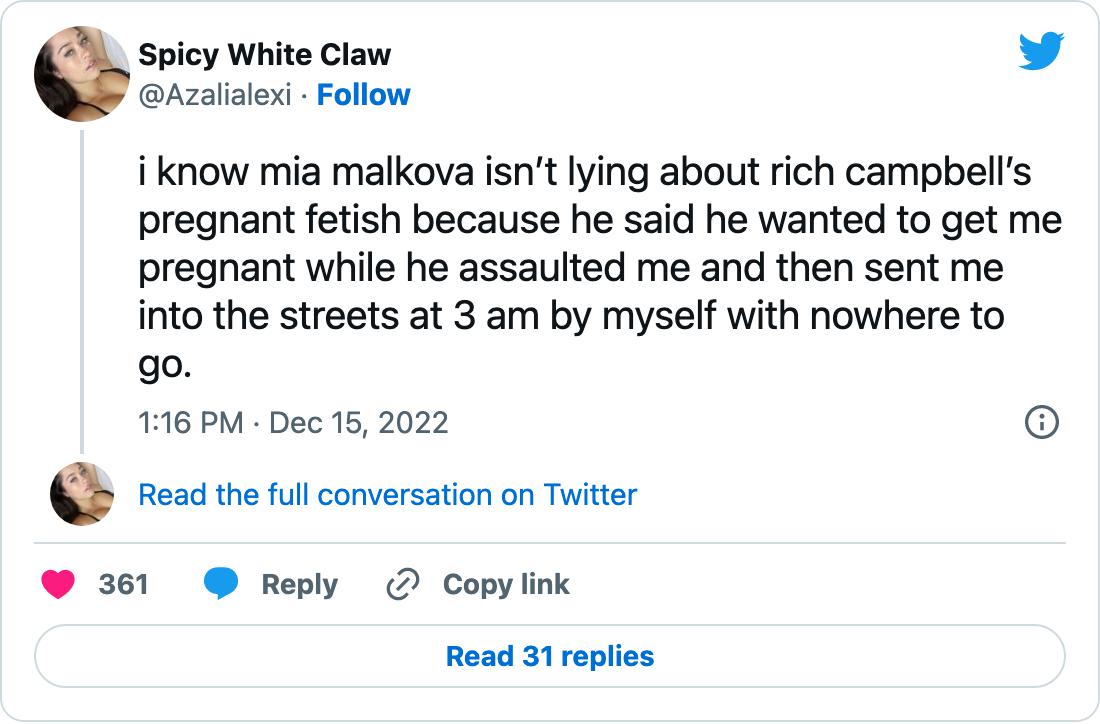Click the 361 likes count

[124, 585]
